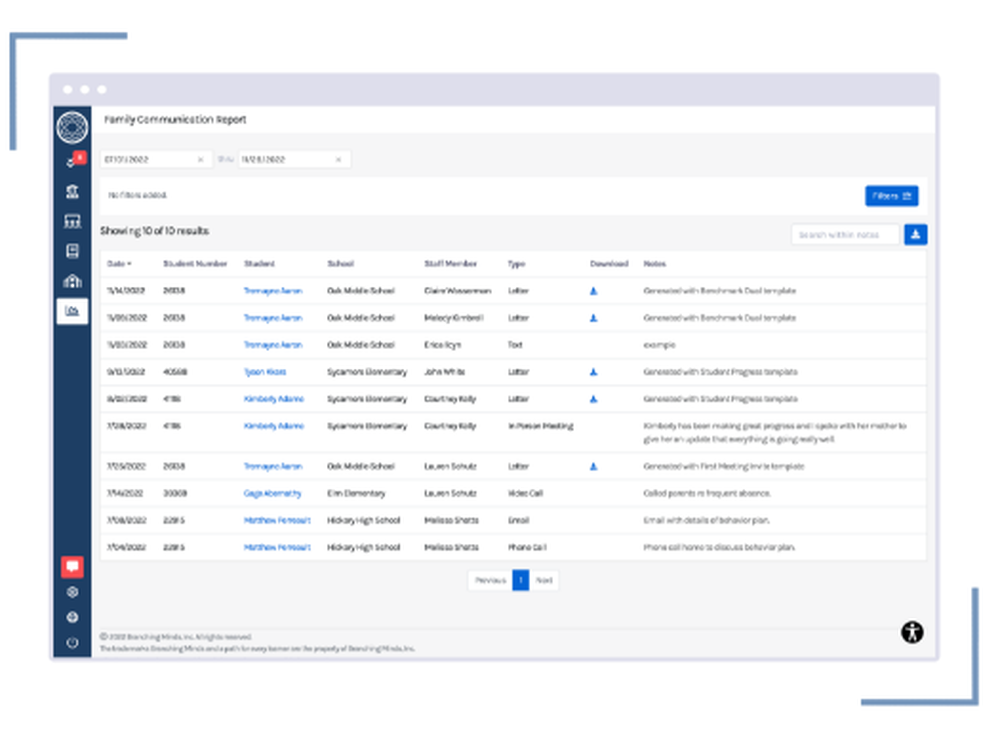Select the highlighted reports chart icon

(72, 311)
